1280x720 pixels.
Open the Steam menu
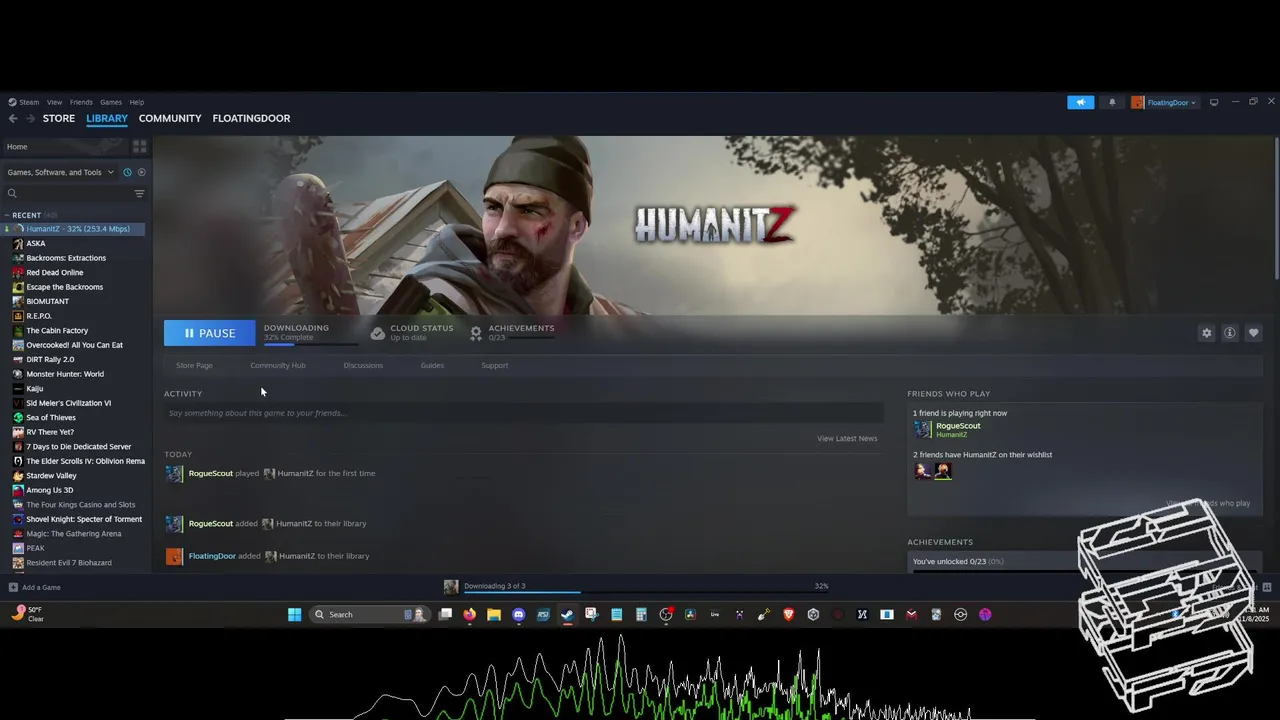[24, 102]
